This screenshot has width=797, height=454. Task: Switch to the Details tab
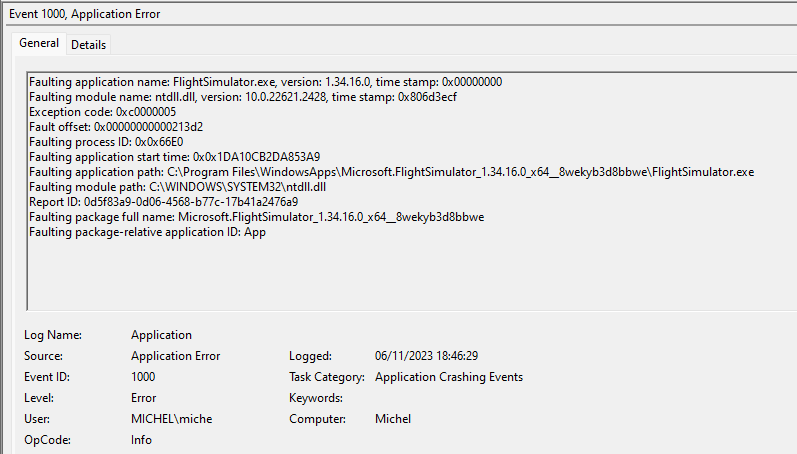[88, 45]
